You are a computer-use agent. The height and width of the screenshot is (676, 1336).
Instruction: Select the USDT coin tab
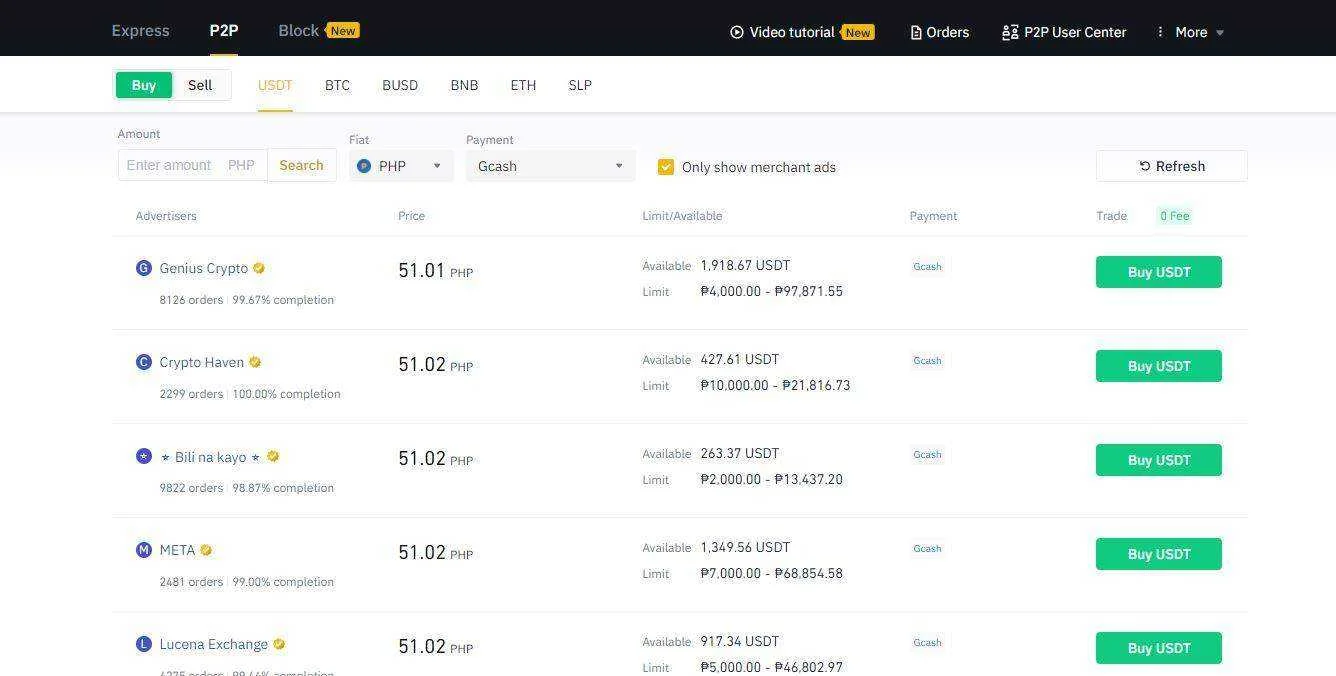pos(275,85)
